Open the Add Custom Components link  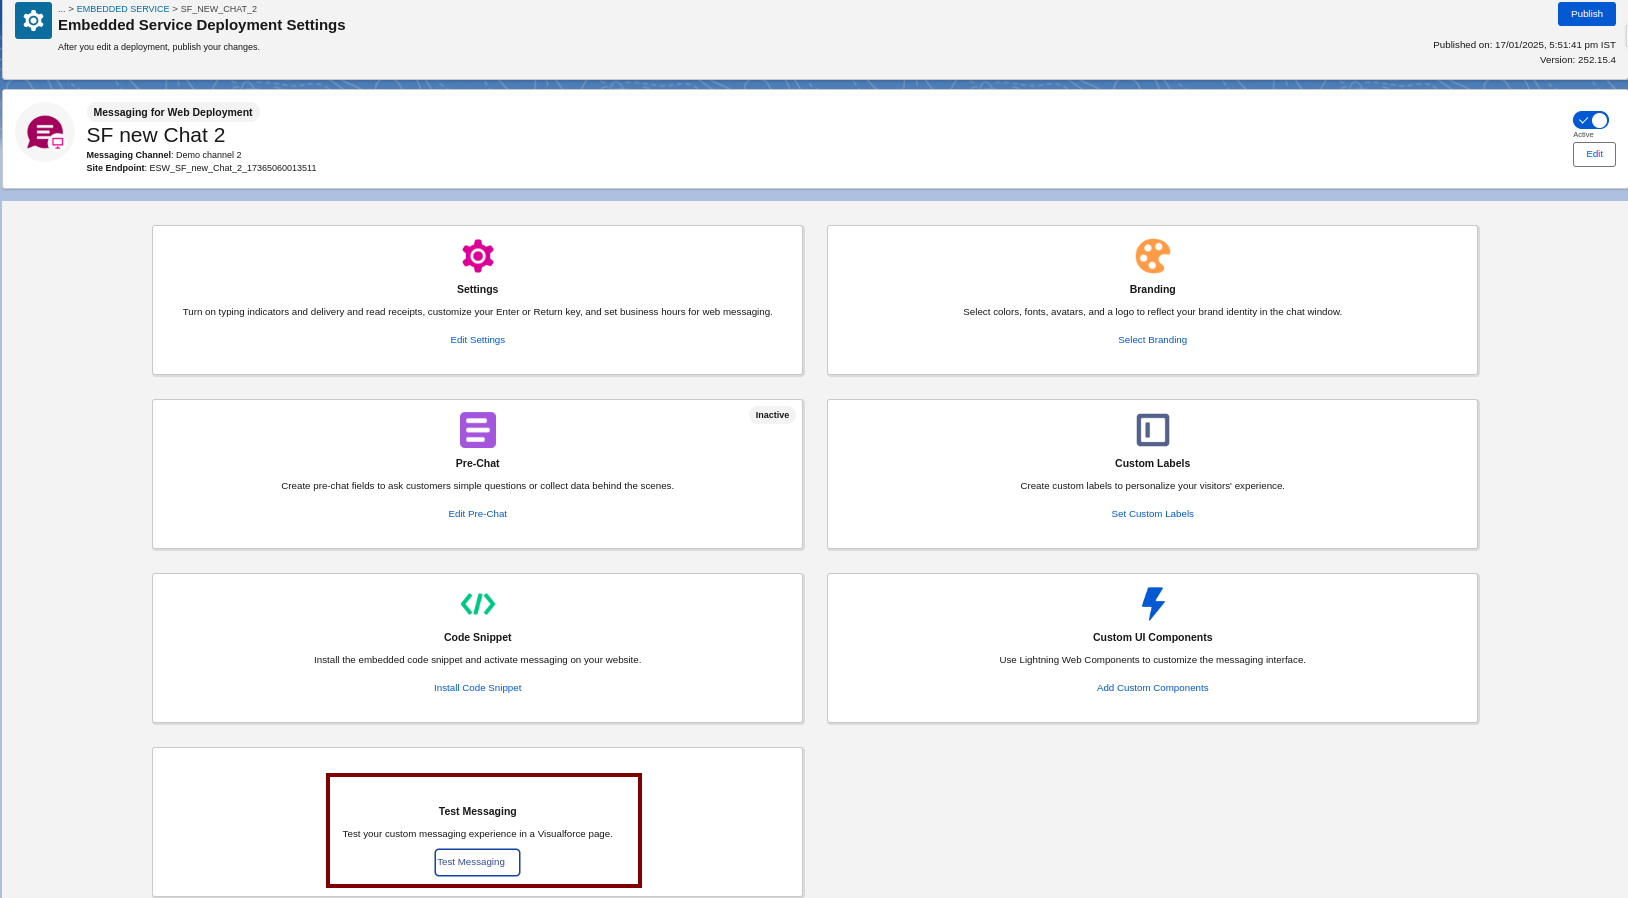click(x=1153, y=688)
